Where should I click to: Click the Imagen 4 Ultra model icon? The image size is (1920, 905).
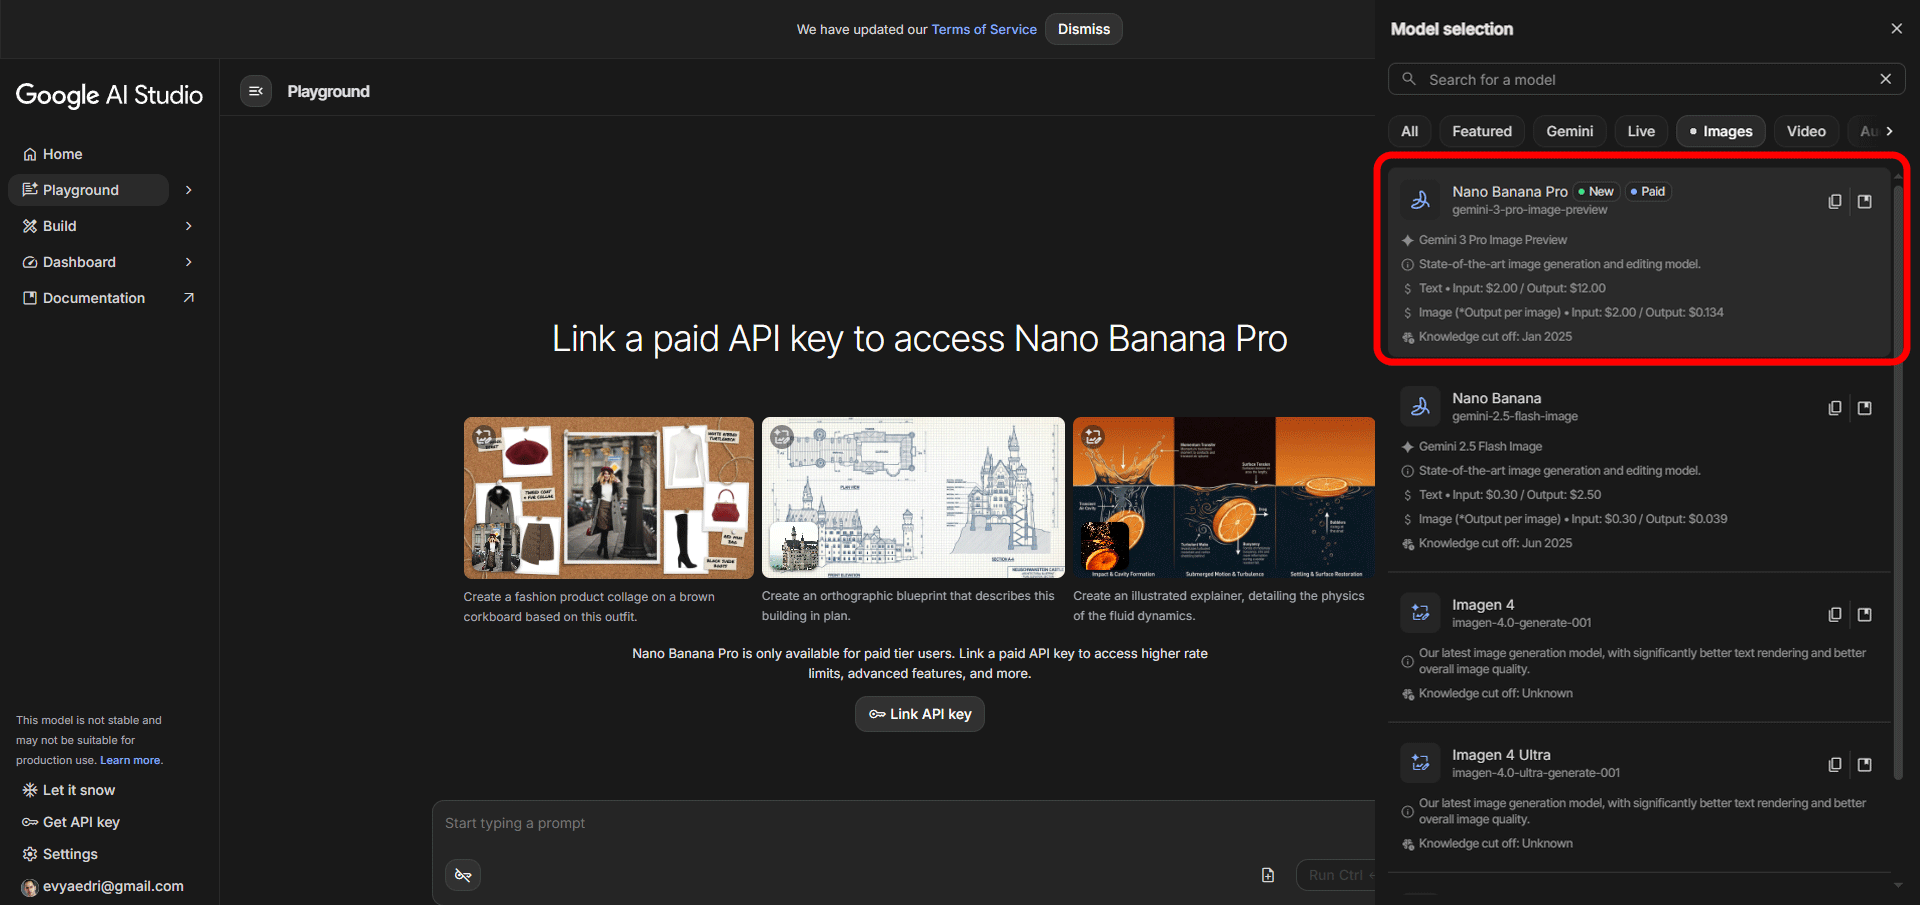coord(1420,763)
